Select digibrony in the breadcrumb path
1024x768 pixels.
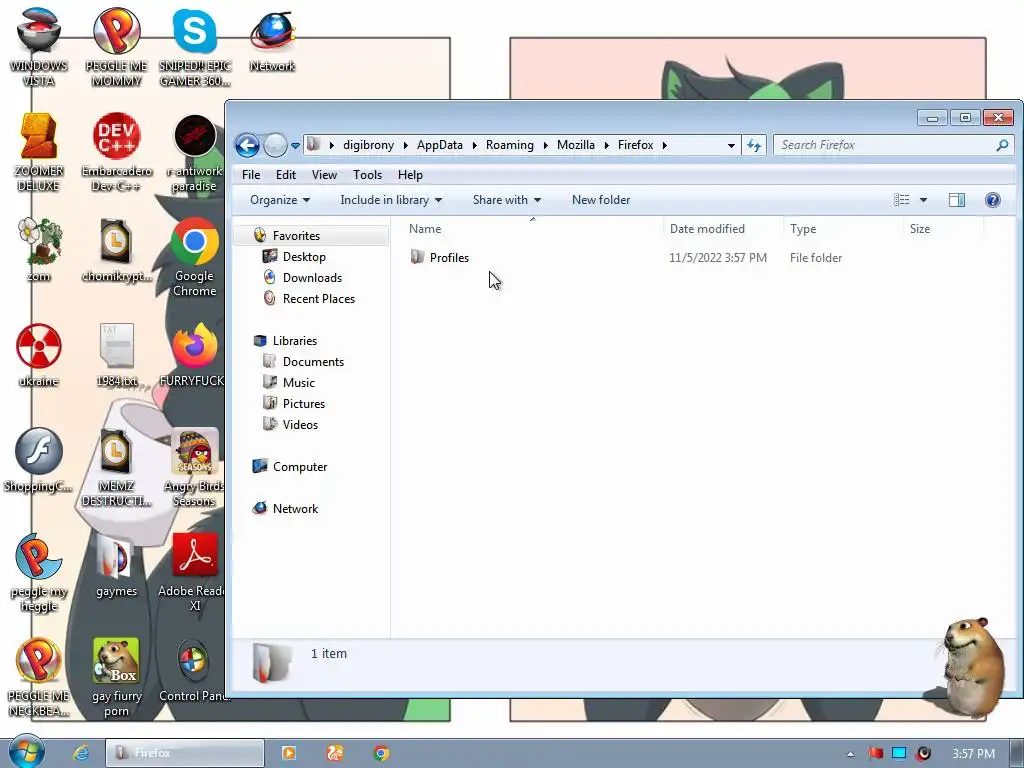368,145
